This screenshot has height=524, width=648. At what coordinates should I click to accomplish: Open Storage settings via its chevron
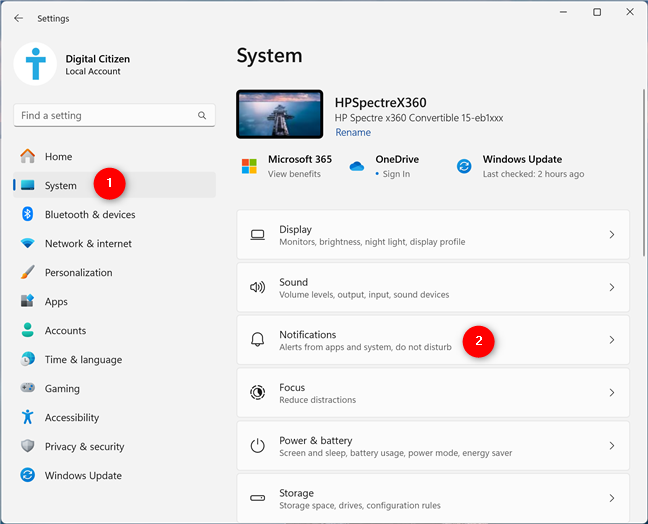pos(612,498)
